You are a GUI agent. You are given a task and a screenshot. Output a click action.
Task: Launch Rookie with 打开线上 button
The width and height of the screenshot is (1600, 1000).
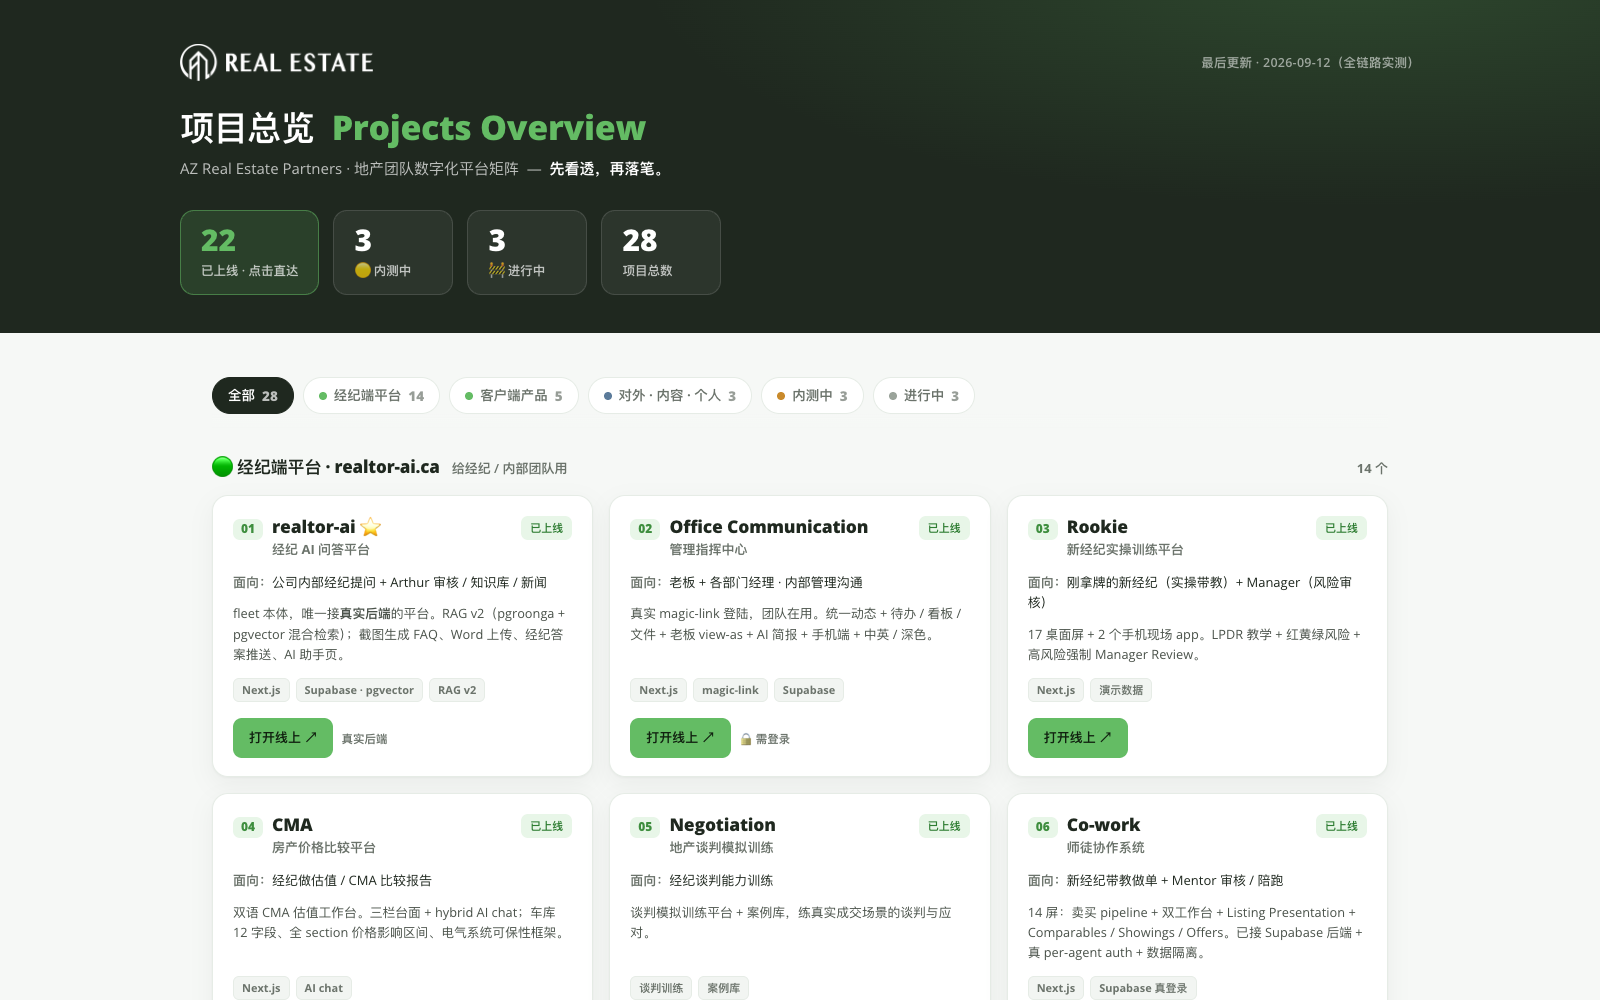tap(1078, 738)
